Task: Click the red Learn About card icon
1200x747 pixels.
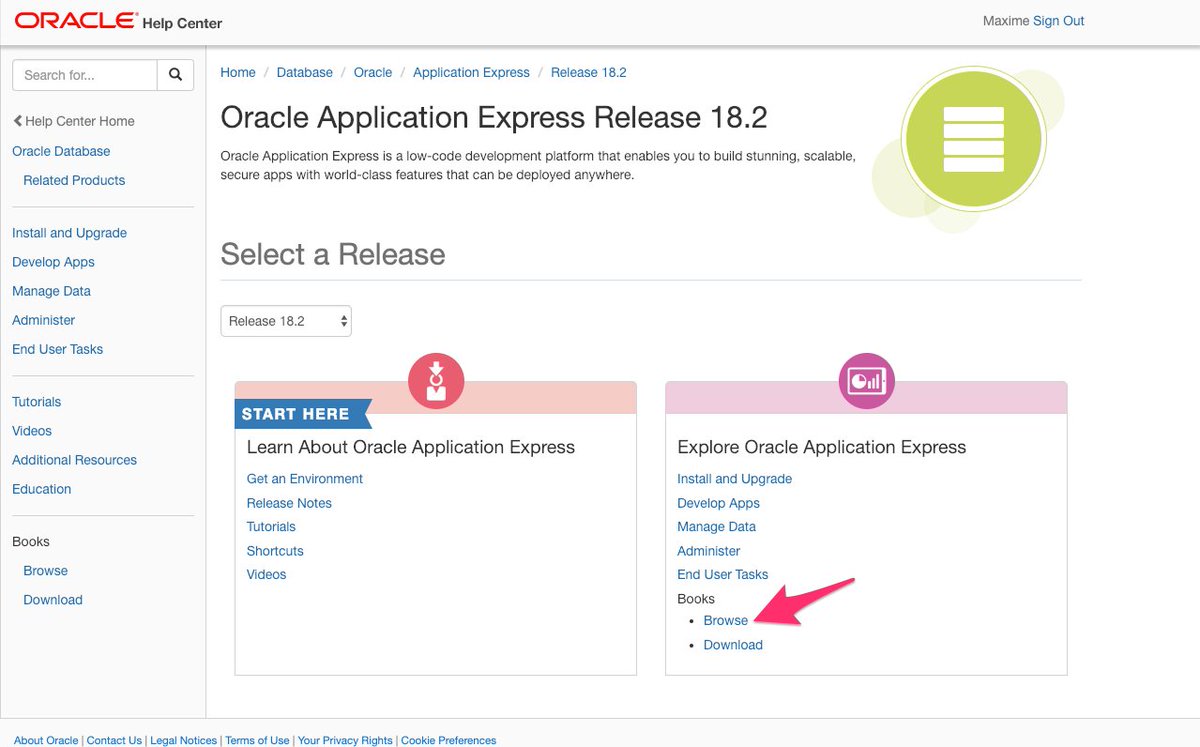Action: [436, 381]
